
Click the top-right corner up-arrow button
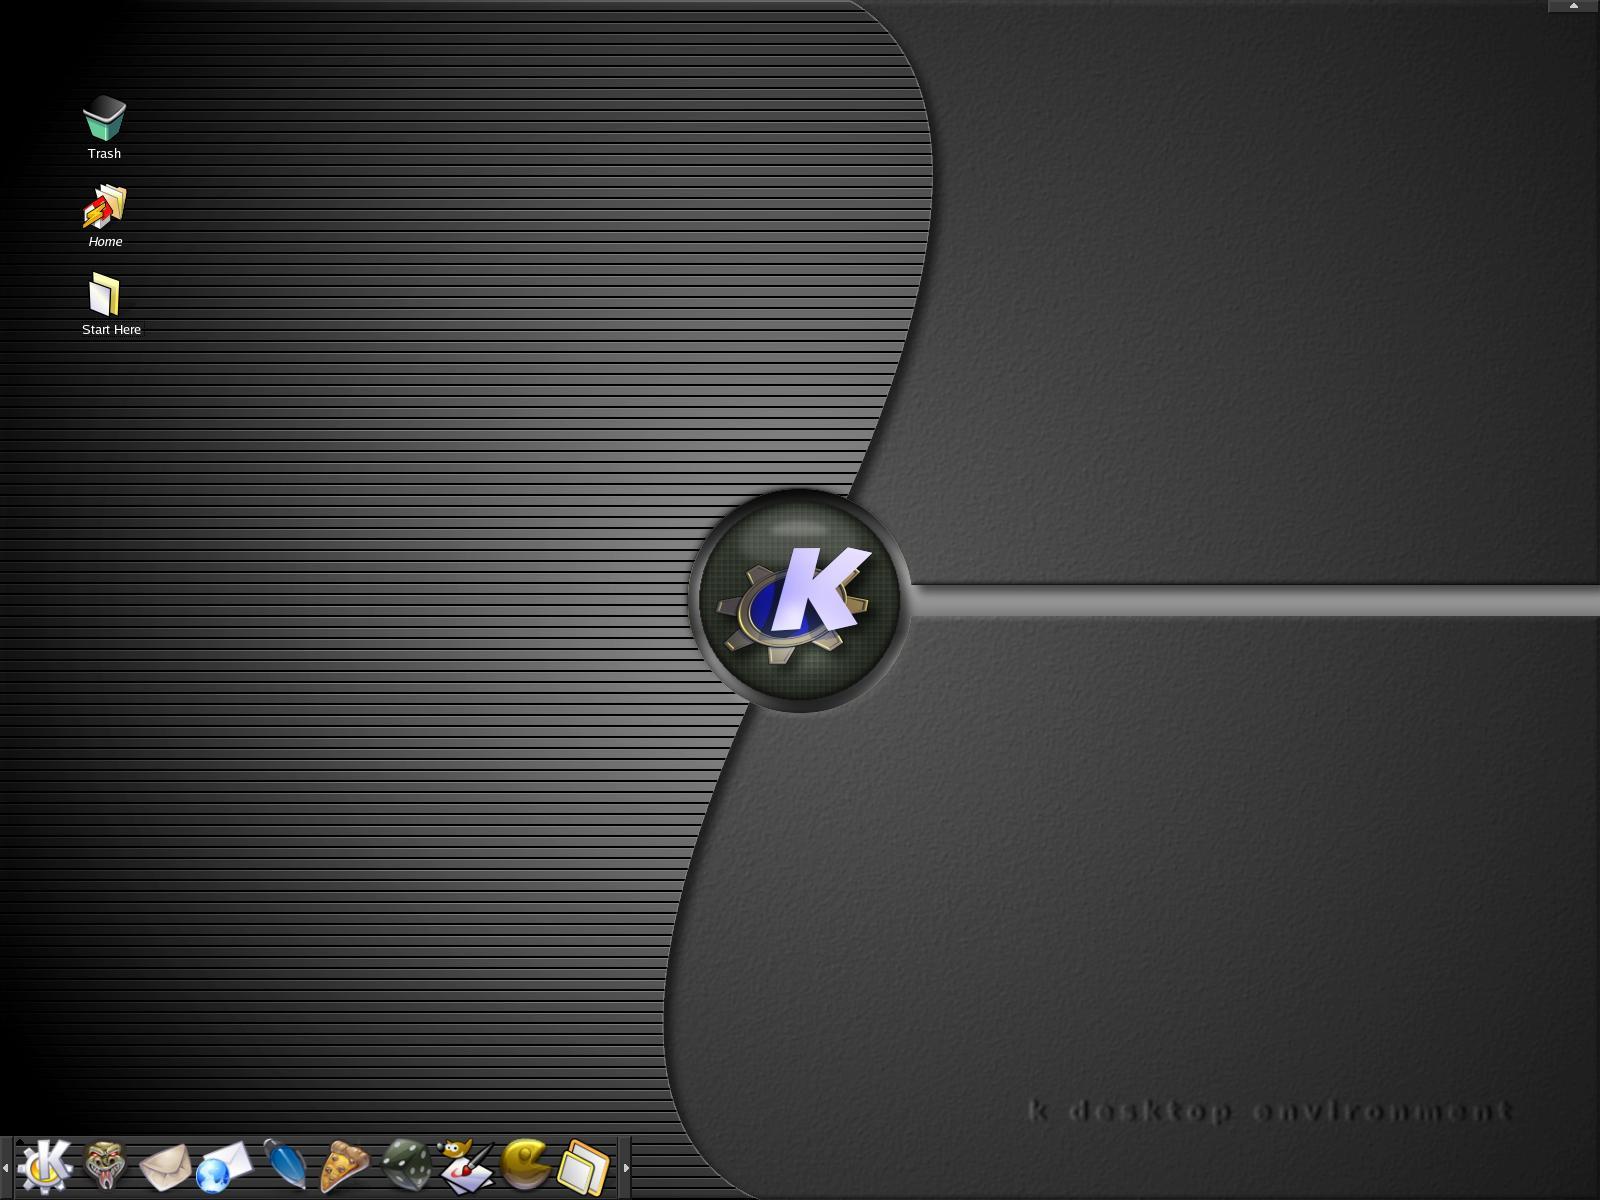tap(1573, 6)
